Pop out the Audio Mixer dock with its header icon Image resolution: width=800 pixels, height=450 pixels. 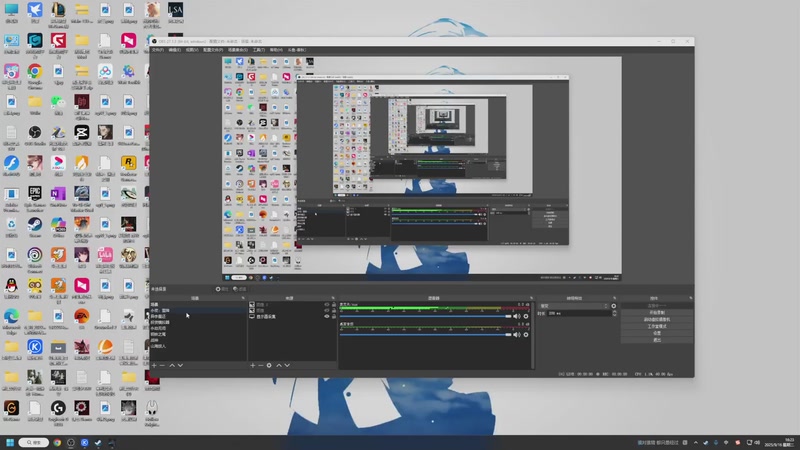click(531, 298)
